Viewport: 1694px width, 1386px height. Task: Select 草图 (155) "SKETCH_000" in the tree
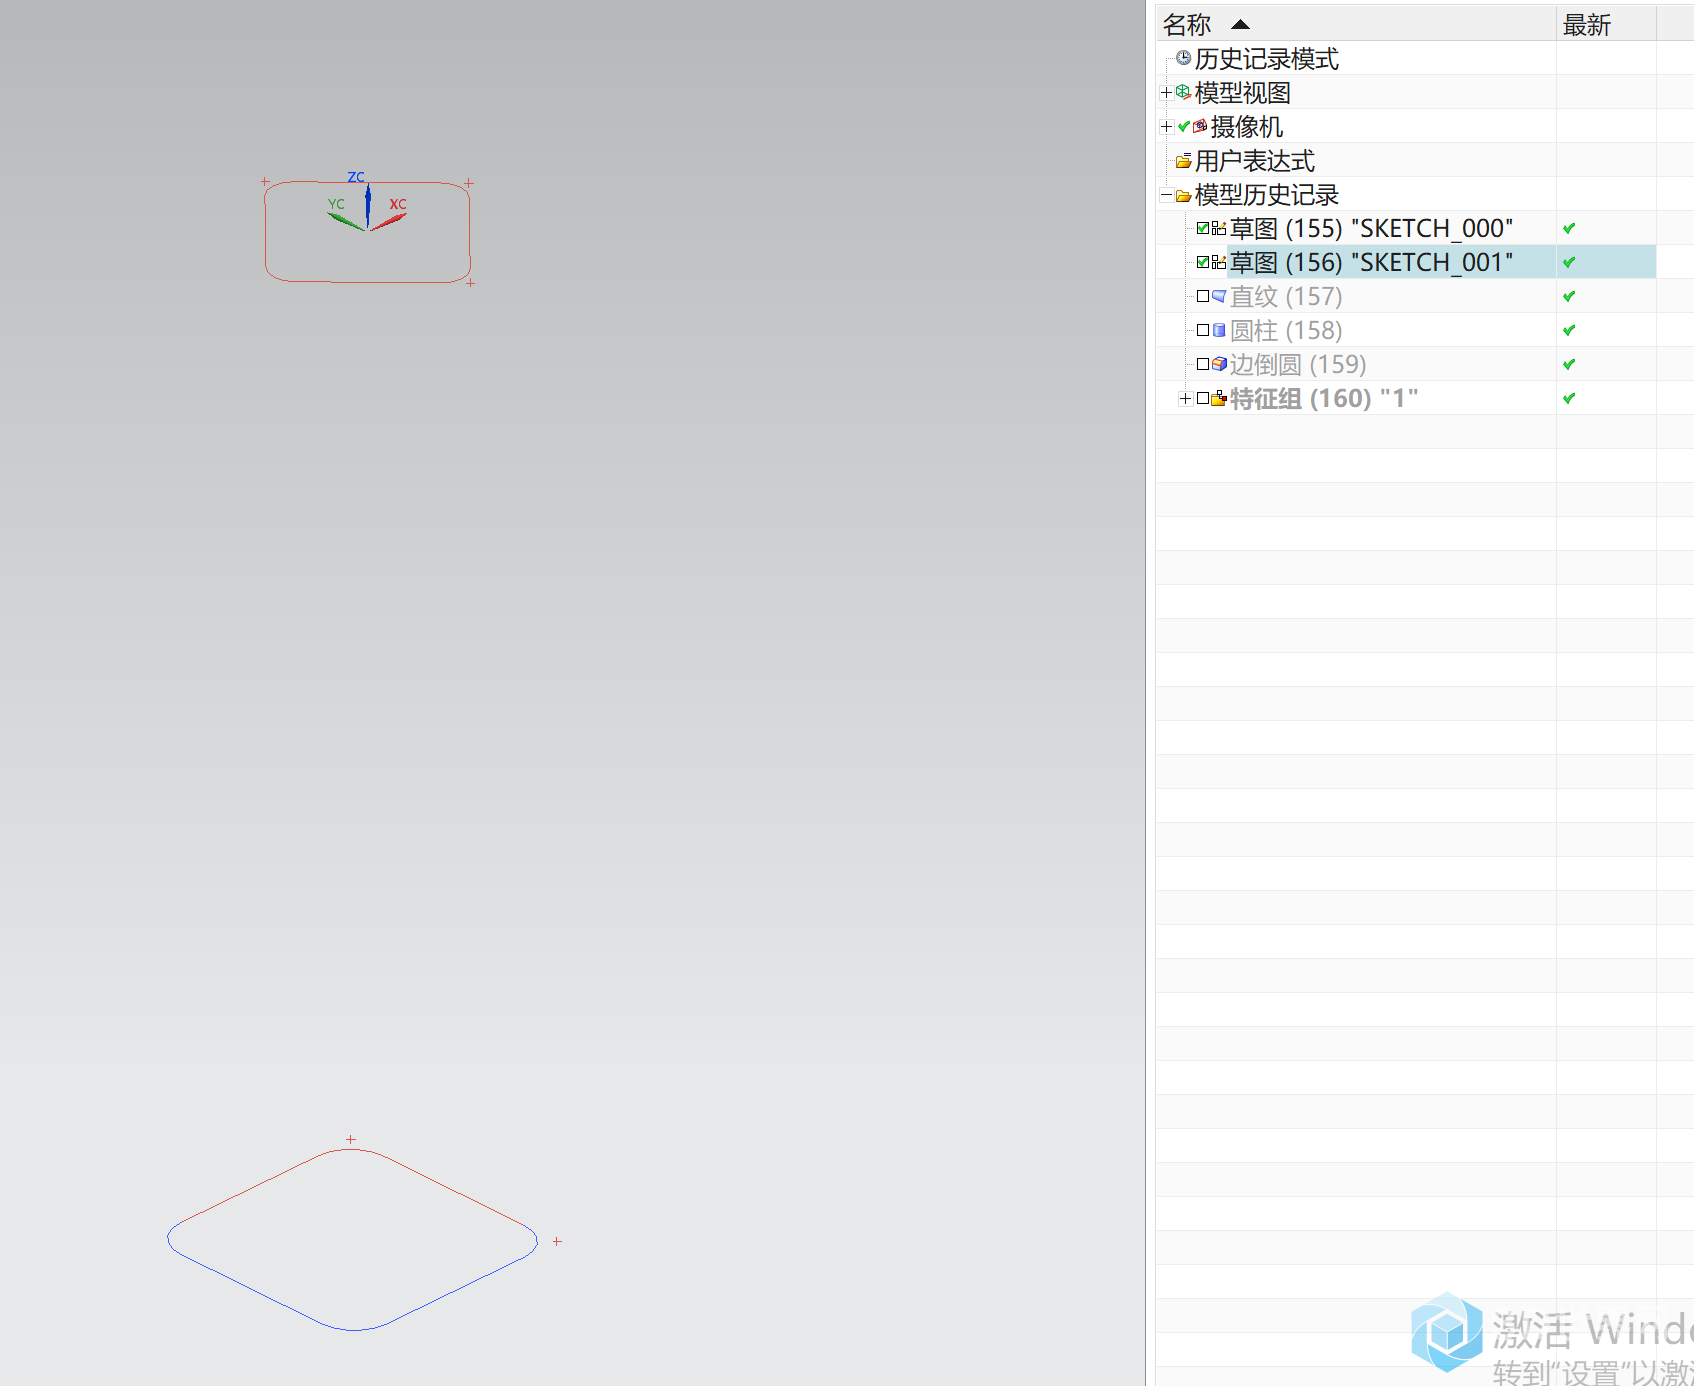1371,229
